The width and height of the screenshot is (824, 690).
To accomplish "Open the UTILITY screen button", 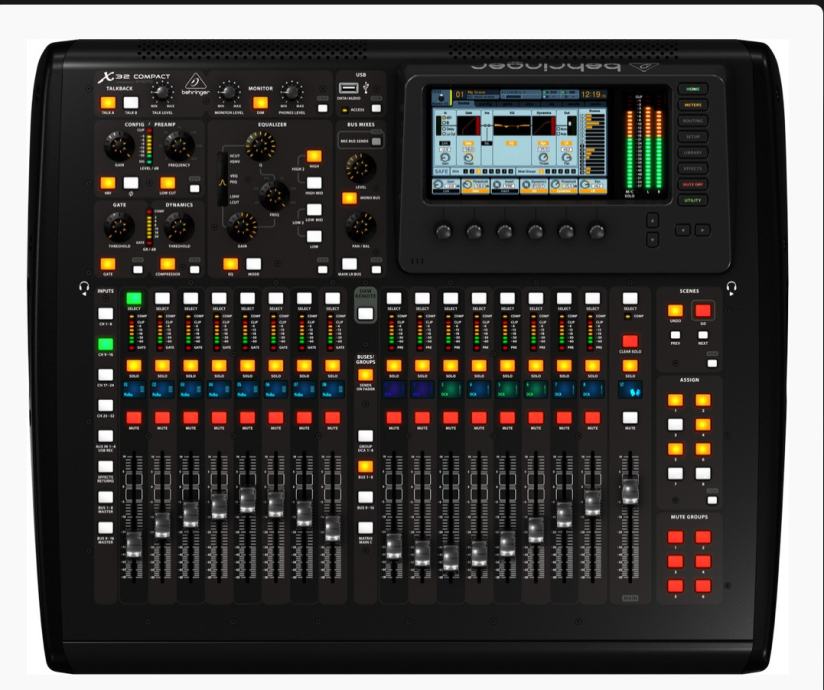I will (693, 200).
